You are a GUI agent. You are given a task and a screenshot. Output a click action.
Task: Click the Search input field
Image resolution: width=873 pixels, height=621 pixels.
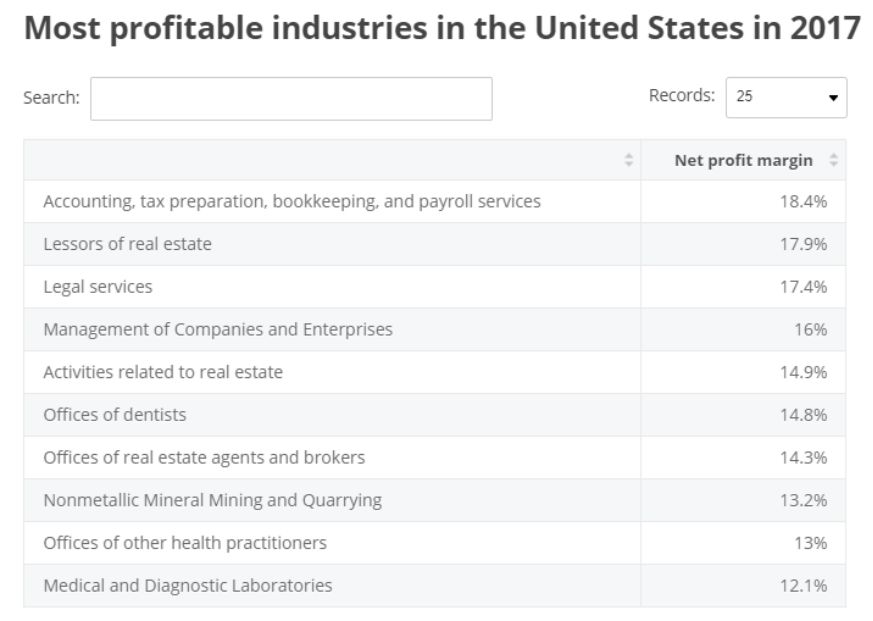point(291,99)
